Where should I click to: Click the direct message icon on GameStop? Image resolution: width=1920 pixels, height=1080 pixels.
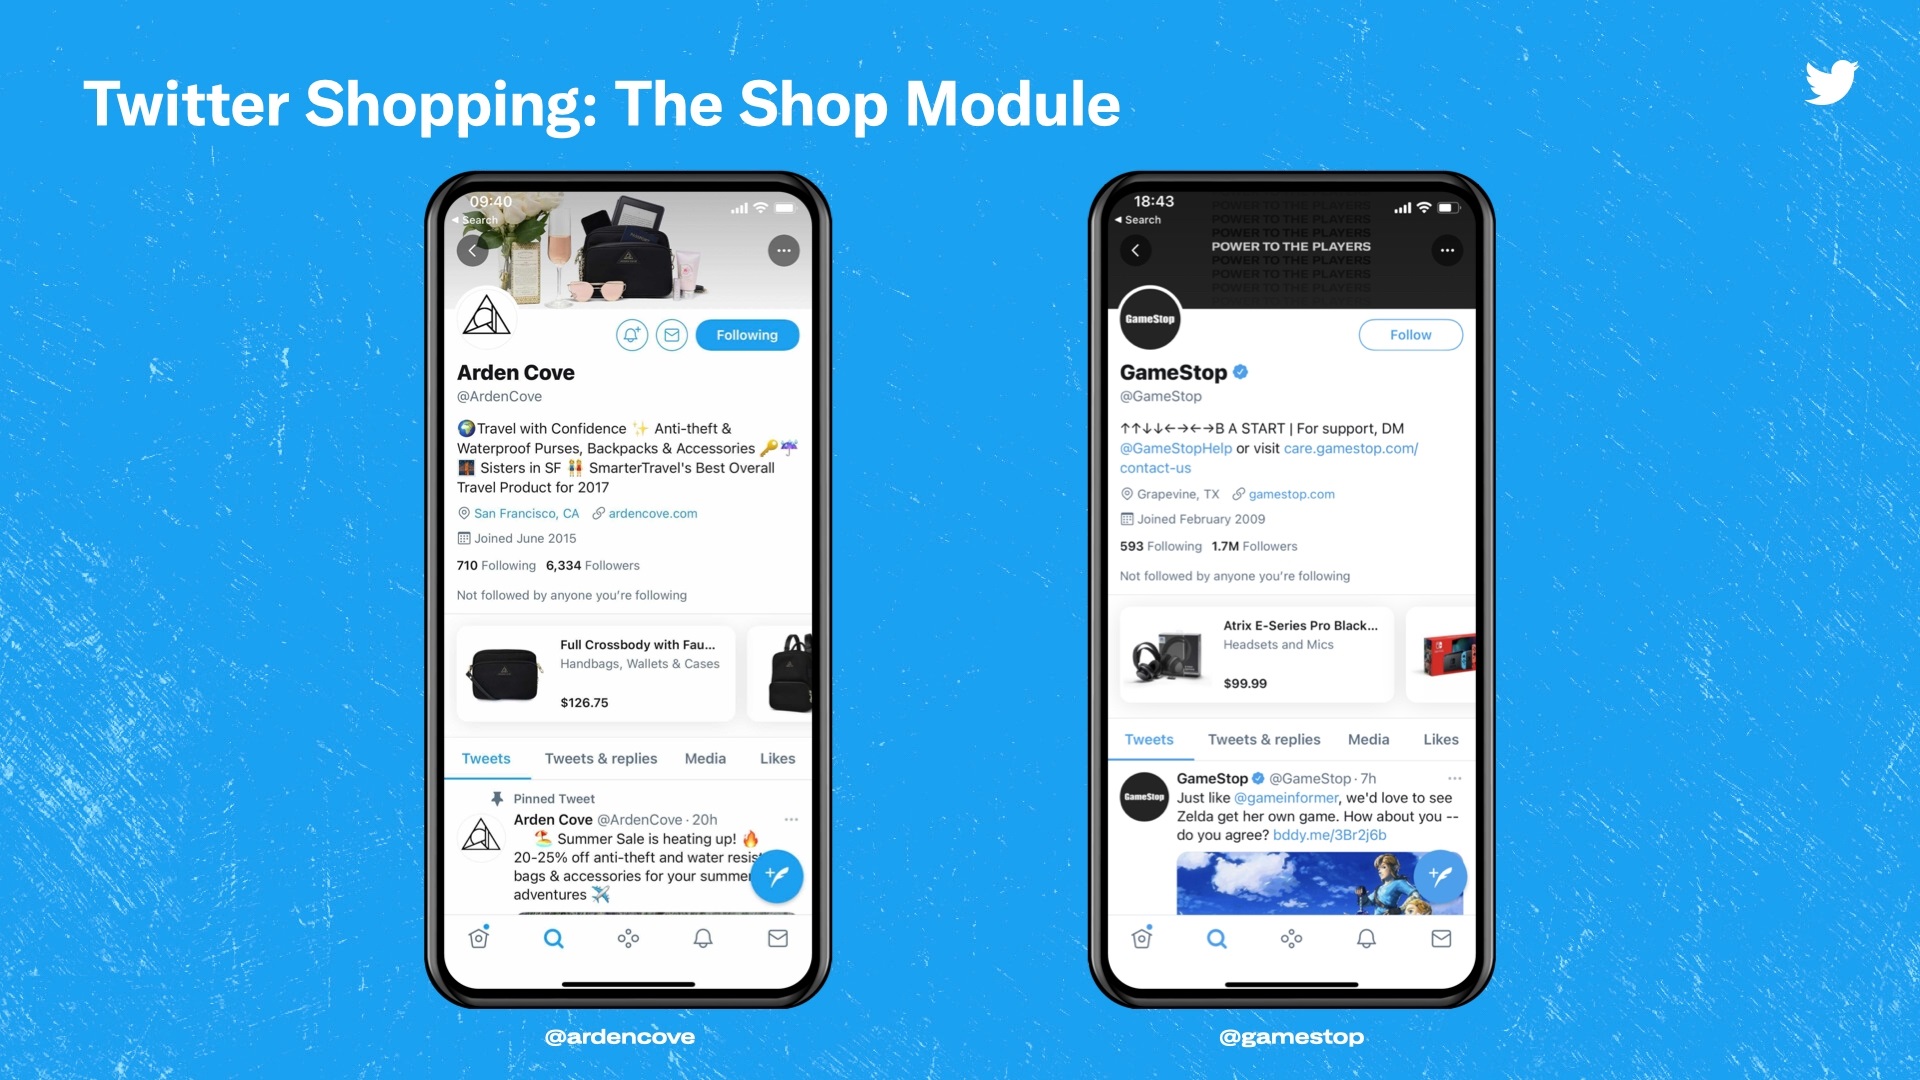1439,938
